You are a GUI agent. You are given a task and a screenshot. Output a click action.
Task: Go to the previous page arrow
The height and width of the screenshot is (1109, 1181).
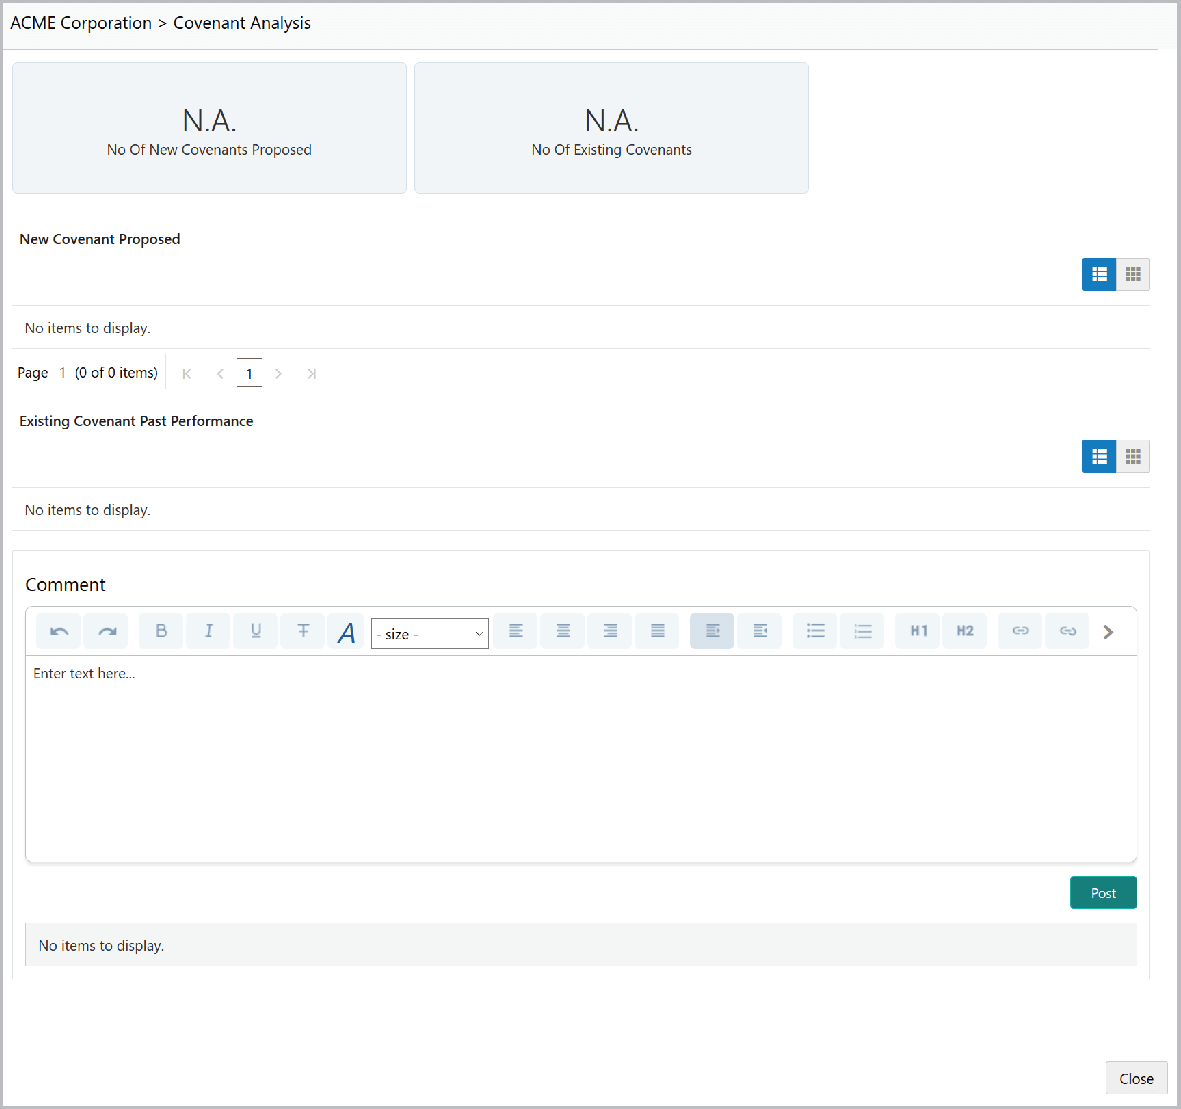(x=220, y=374)
